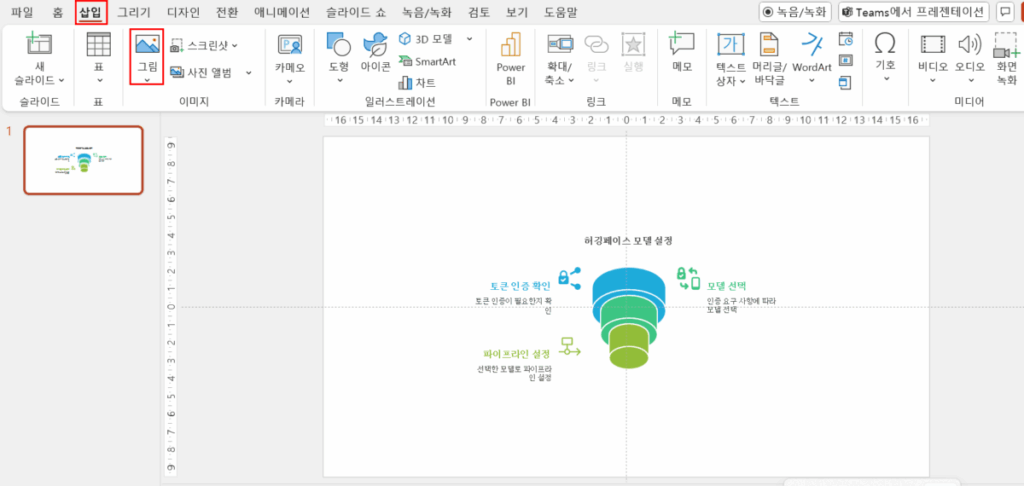Screen dimensions: 1024x486
Task: Expand the 표 table dropdown
Action: 99,80
